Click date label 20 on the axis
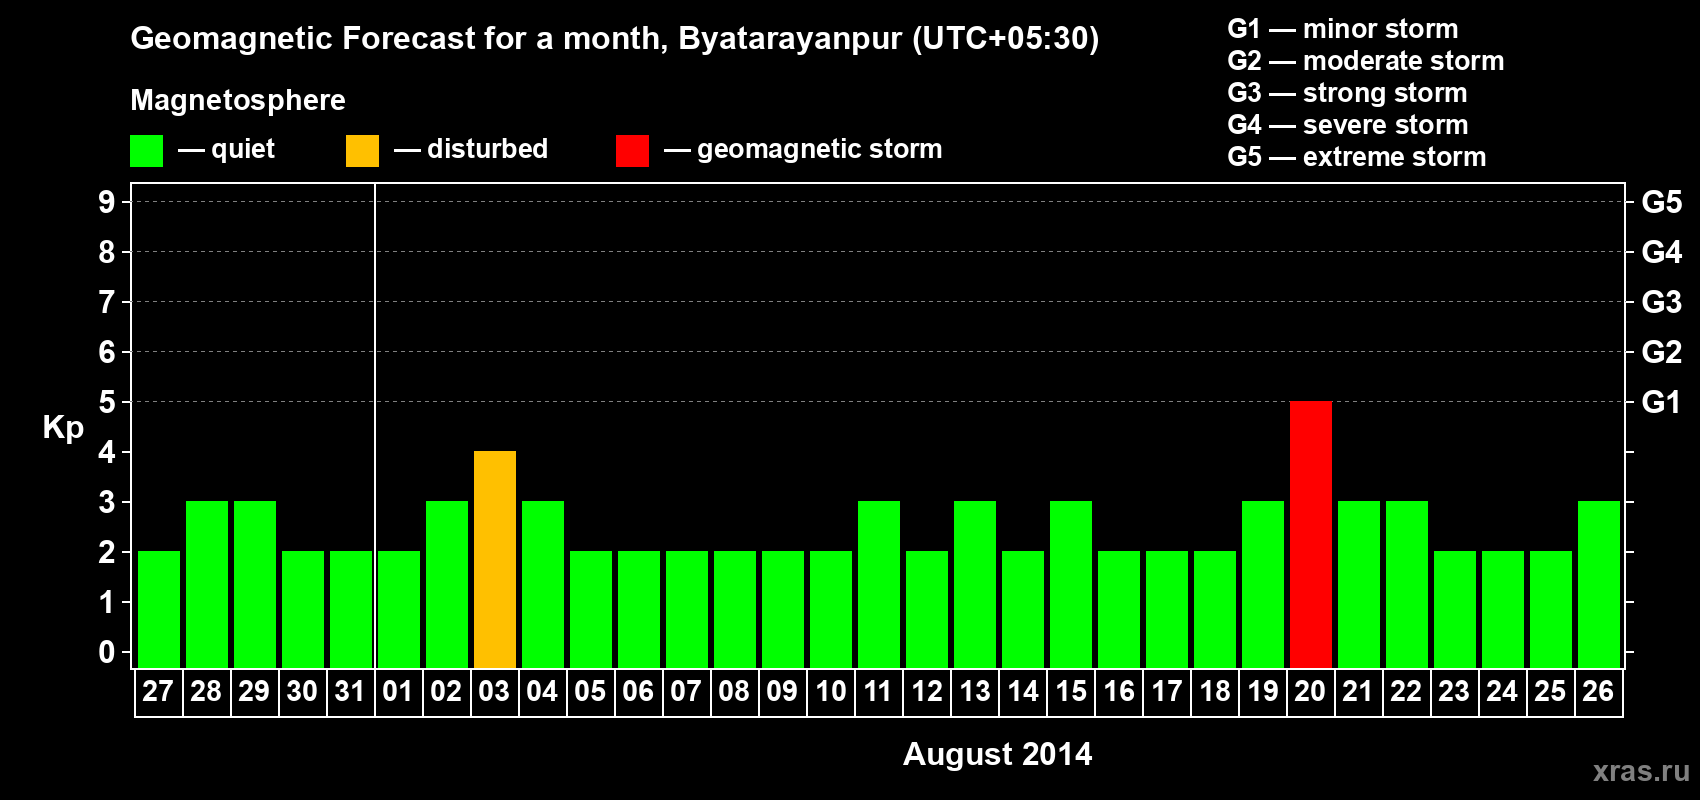Image resolution: width=1700 pixels, height=800 pixels. click(1310, 691)
